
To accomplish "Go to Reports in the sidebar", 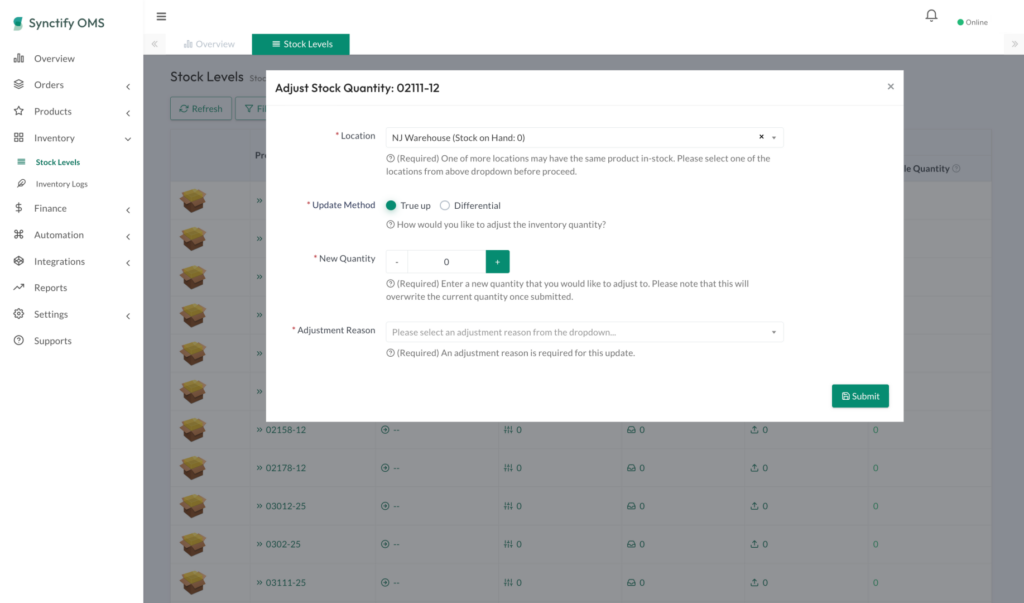I will coord(50,287).
